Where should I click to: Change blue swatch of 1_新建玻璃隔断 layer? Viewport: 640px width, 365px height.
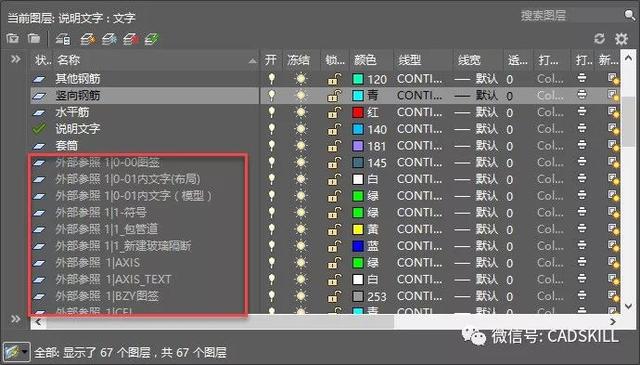[x=358, y=246]
